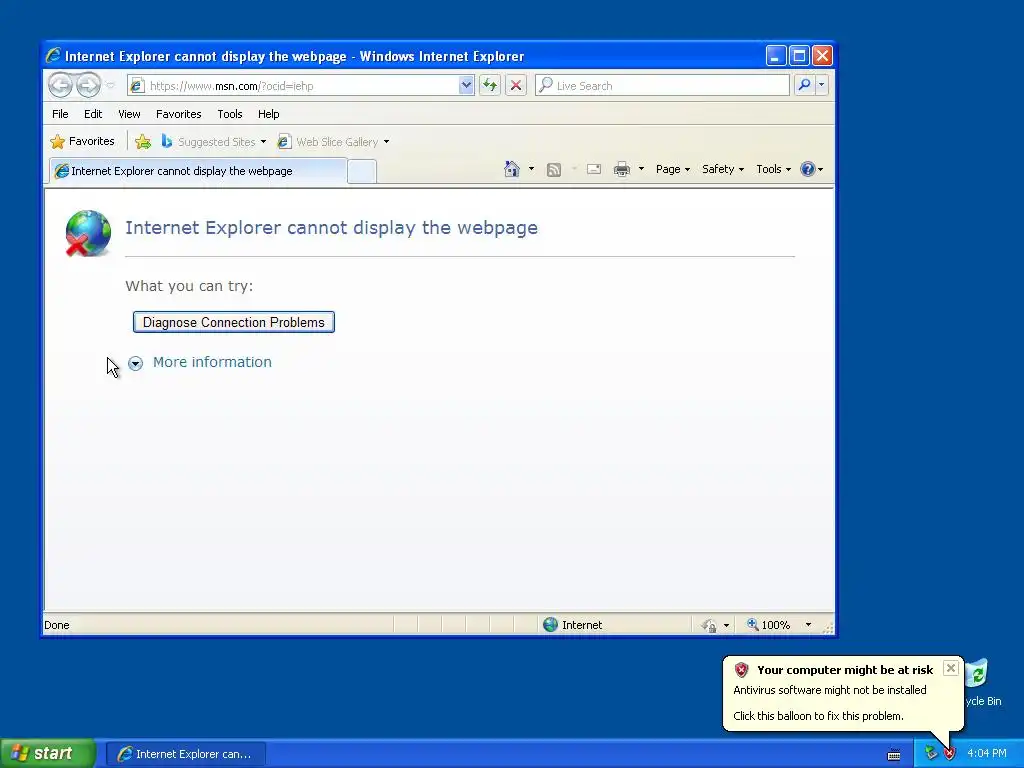Viewport: 1024px width, 768px height.
Task: Expand More information arrow icon
Action: 135,363
